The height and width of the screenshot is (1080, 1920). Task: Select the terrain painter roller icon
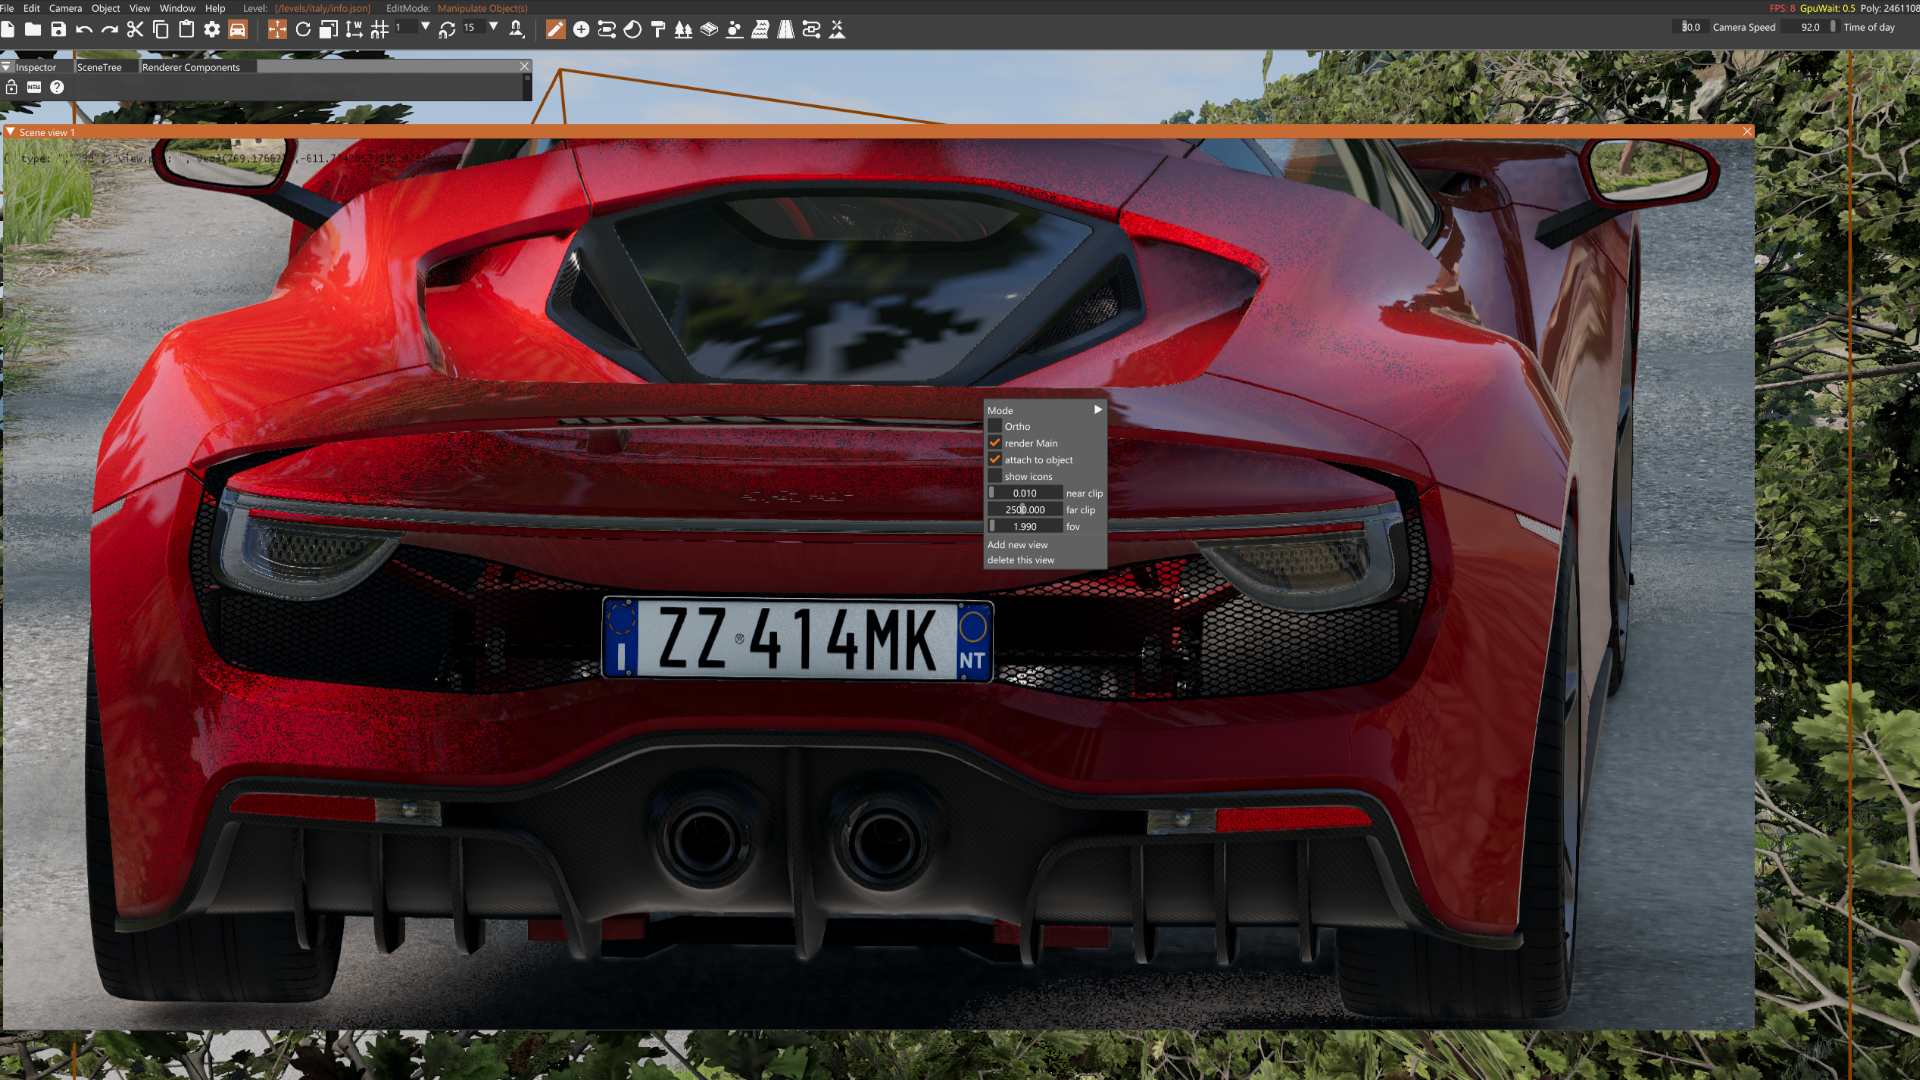click(x=658, y=29)
